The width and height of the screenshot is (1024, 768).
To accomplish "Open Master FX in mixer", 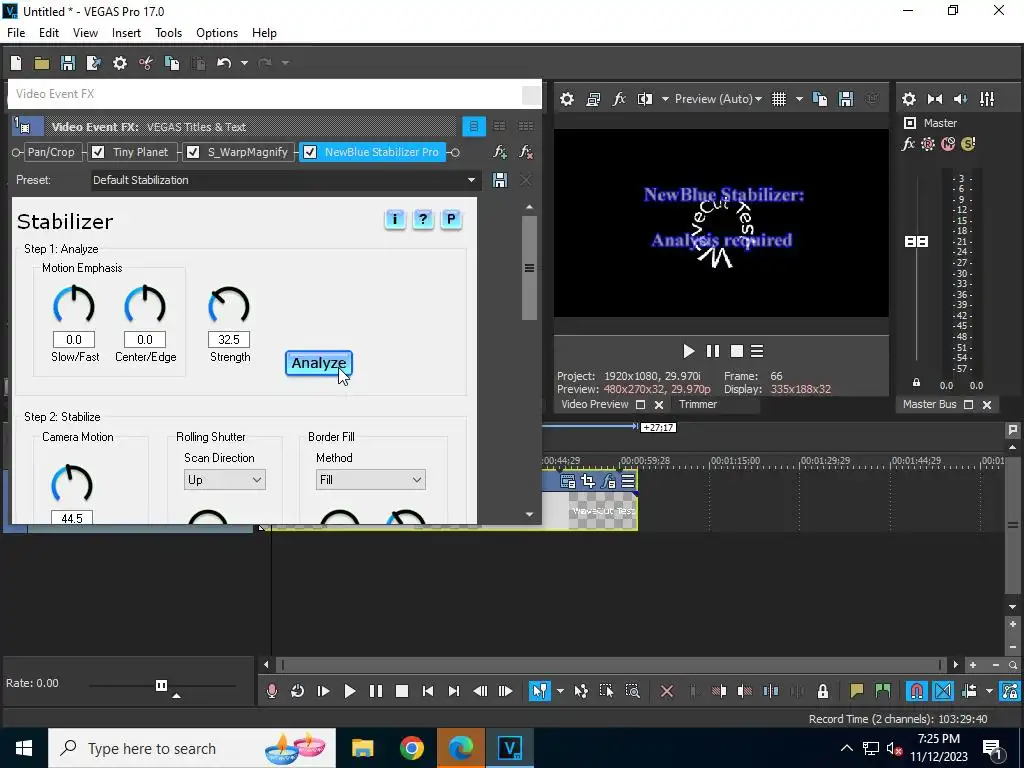I will pos(908,144).
